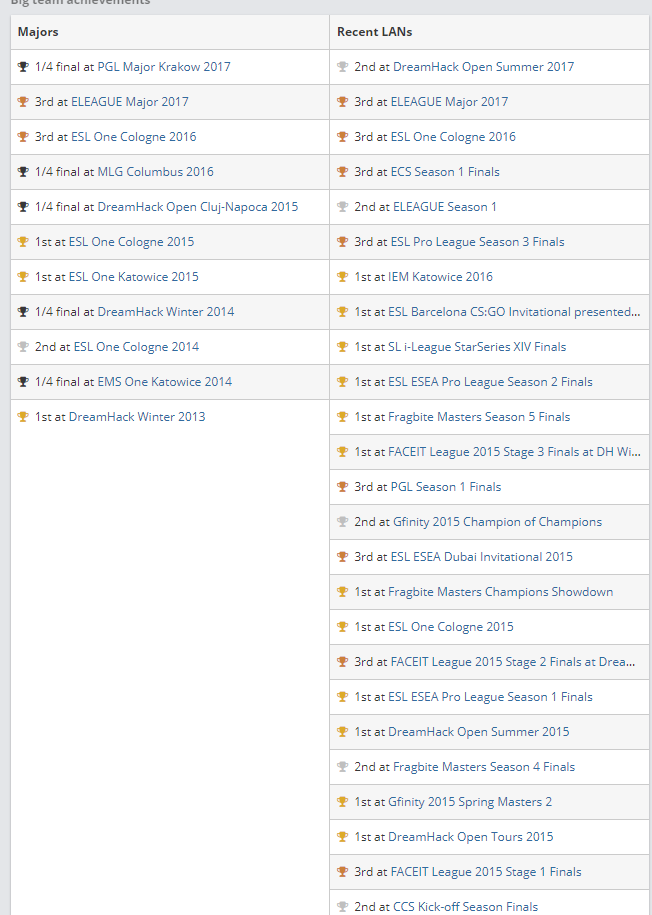This screenshot has height=915, width=652.
Task: Open Fragbite Masters Season 5 Finals link
Action: (479, 417)
